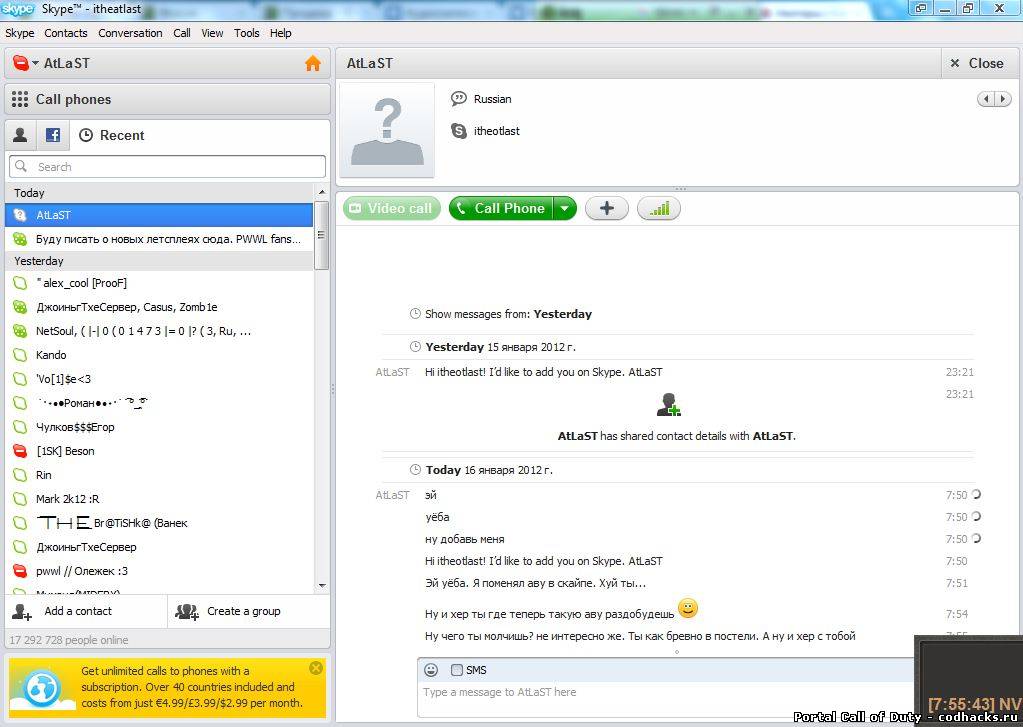The width and height of the screenshot is (1023, 727).
Task: Click the AtLaST profile avatar placeholder
Action: (387, 130)
